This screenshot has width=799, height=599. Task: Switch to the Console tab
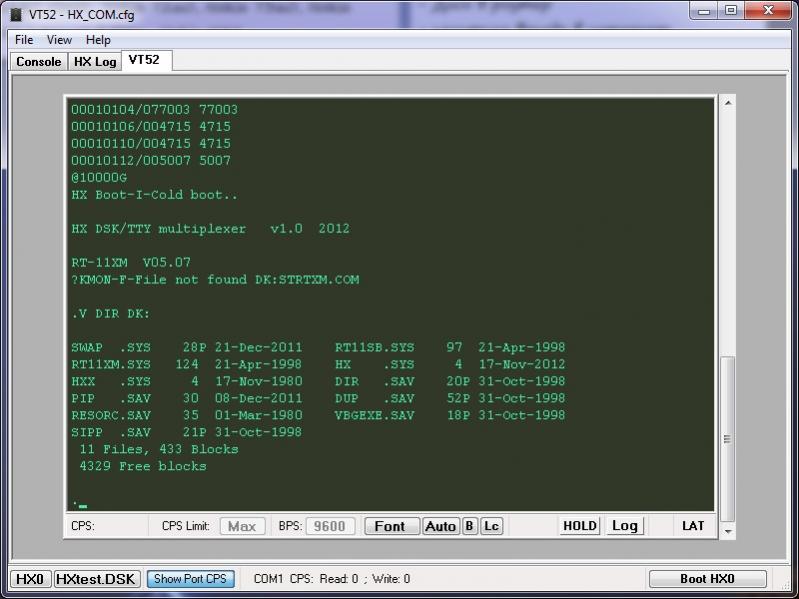coord(39,62)
